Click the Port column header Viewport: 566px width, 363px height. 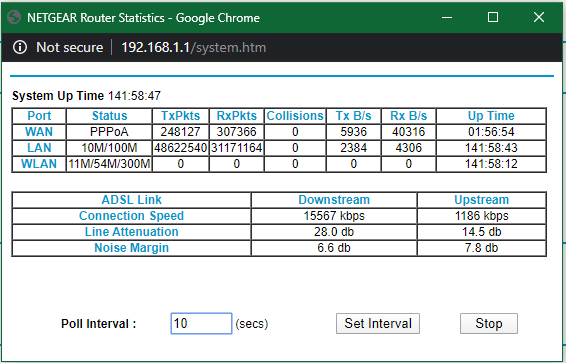click(x=39, y=116)
